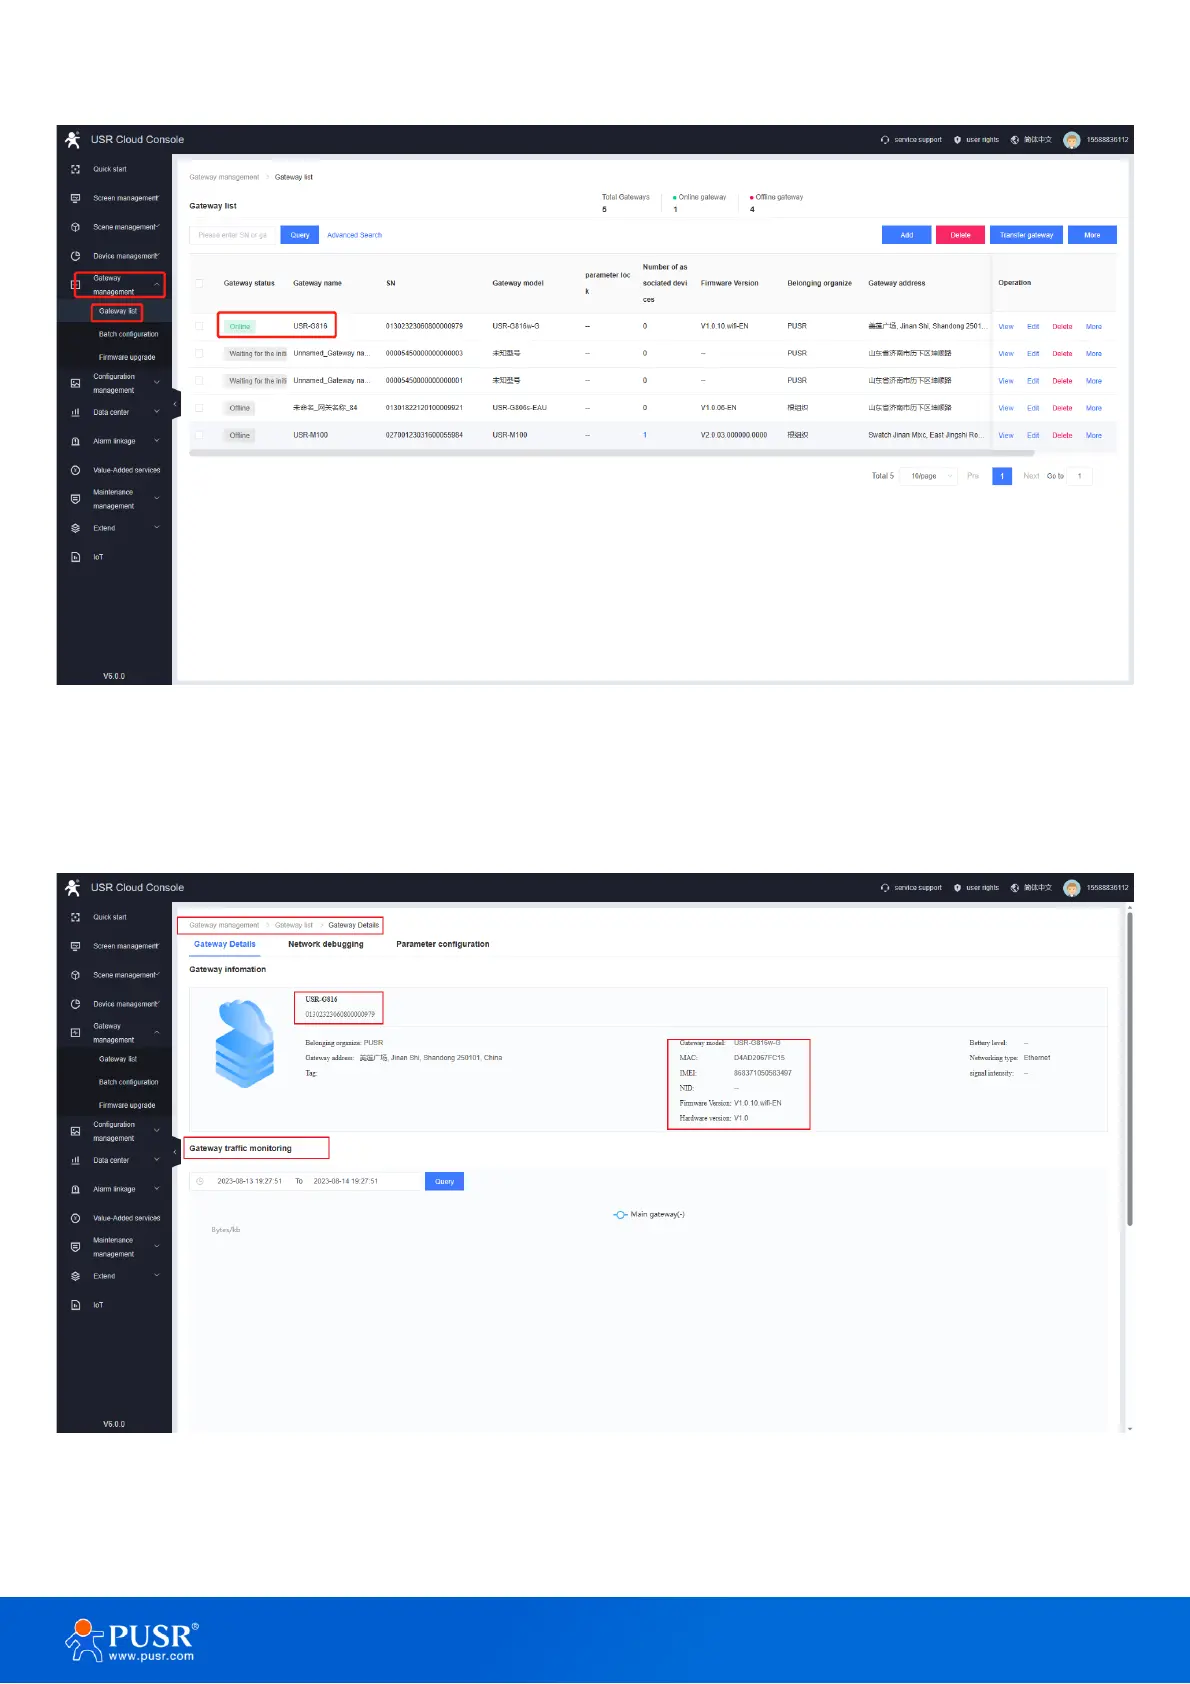Expand Data center chevron in Gateway list screenshot
1190x1684 pixels.
coord(156,412)
